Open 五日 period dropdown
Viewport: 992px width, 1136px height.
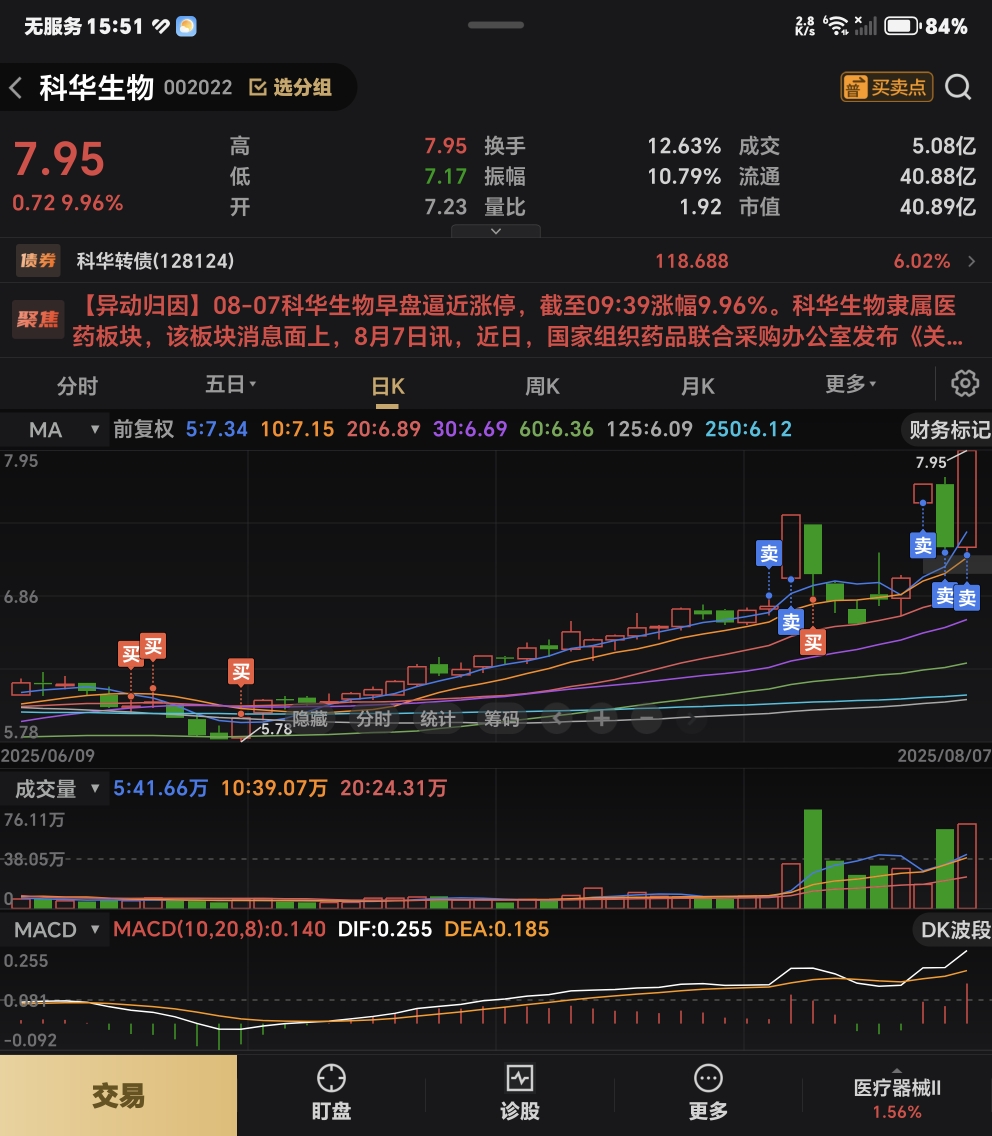click(x=230, y=384)
